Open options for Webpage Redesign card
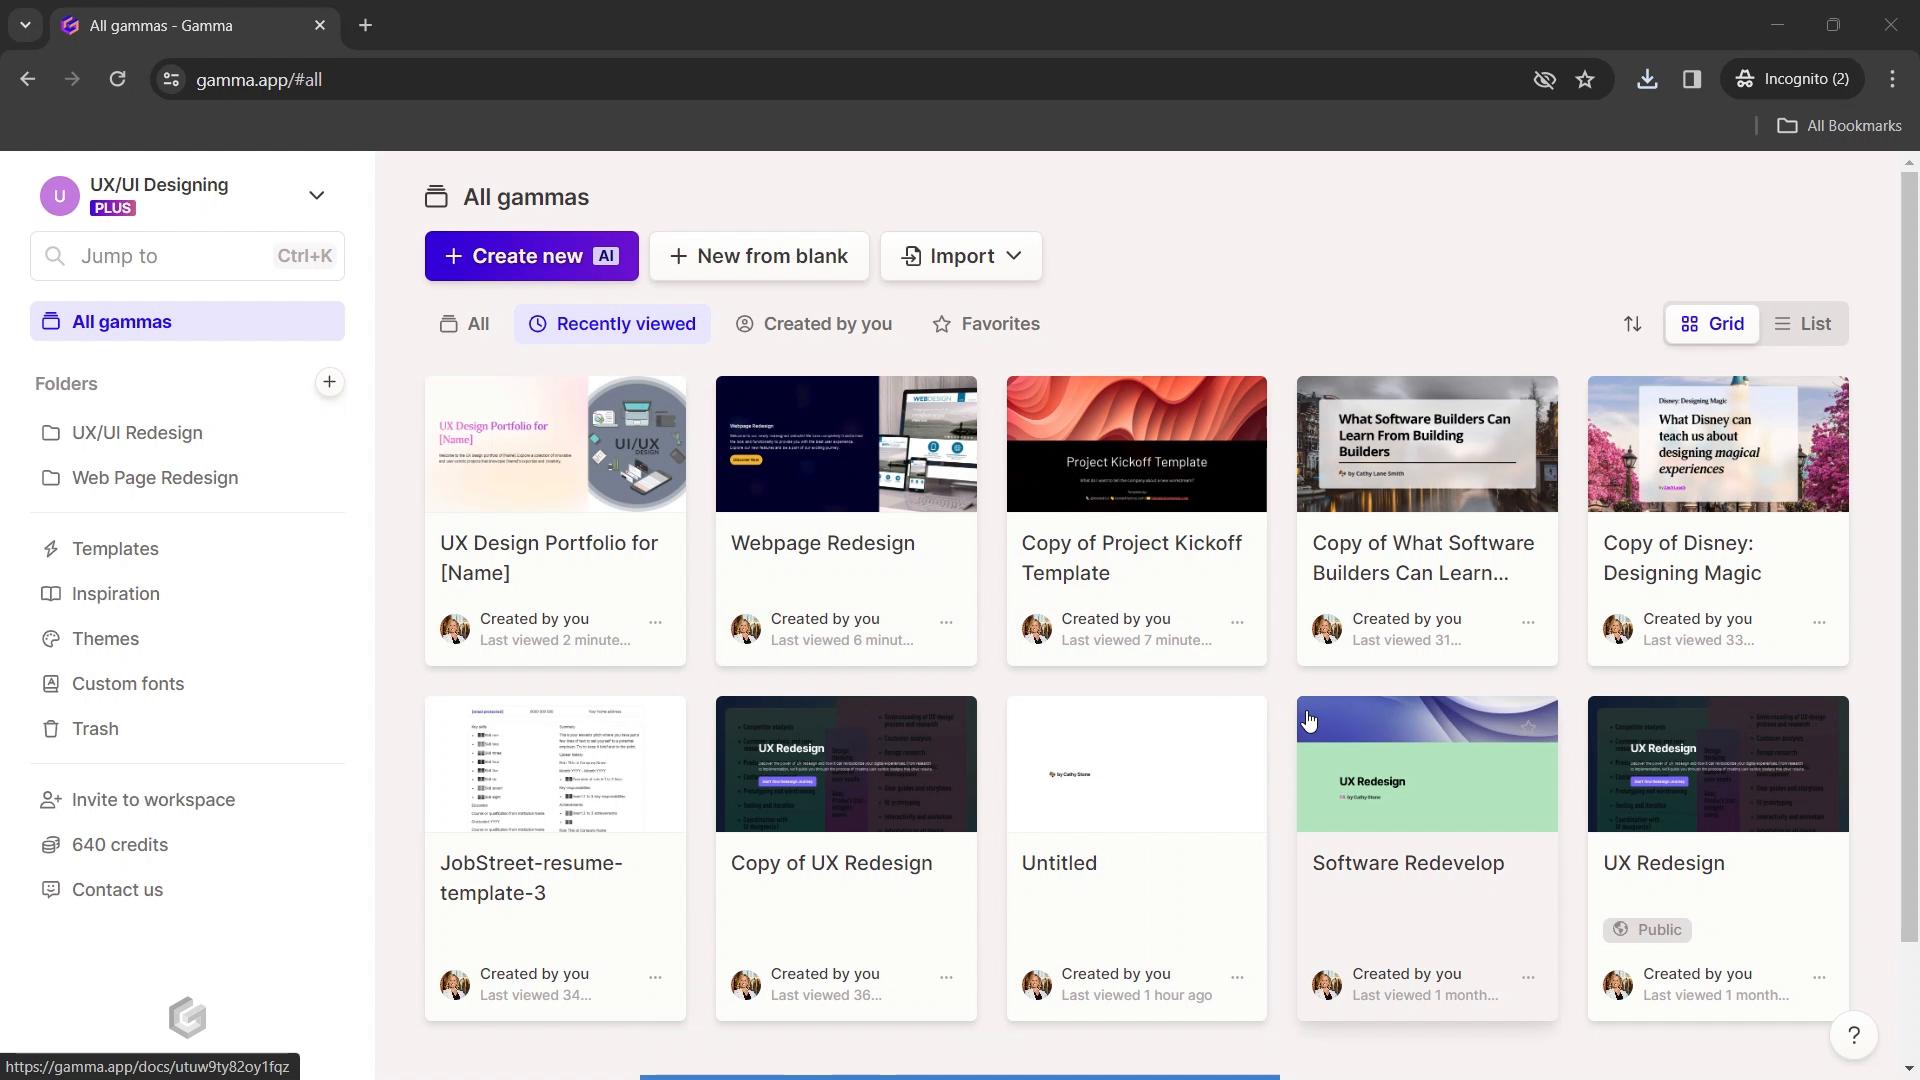This screenshot has width=1920, height=1080. (x=947, y=621)
